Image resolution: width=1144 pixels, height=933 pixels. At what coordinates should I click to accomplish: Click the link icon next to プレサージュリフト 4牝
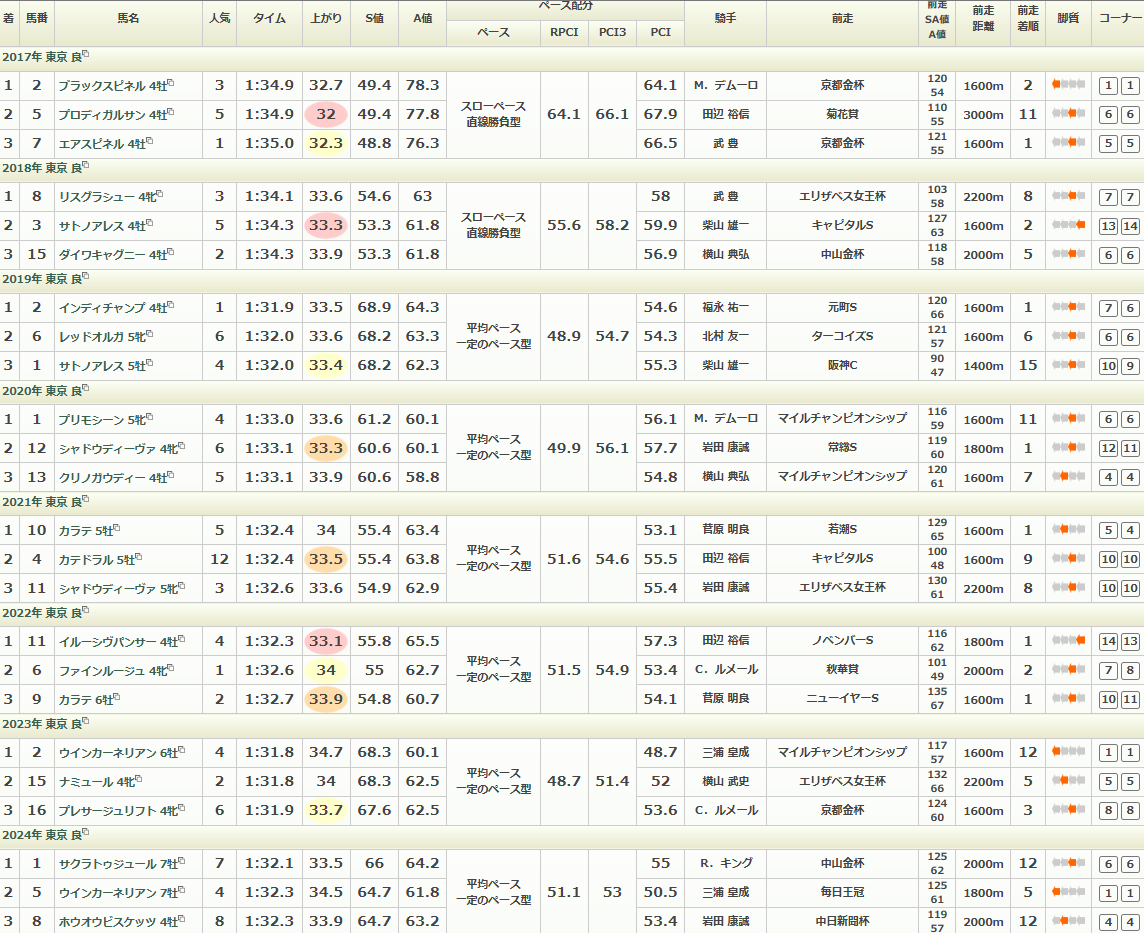point(181,807)
